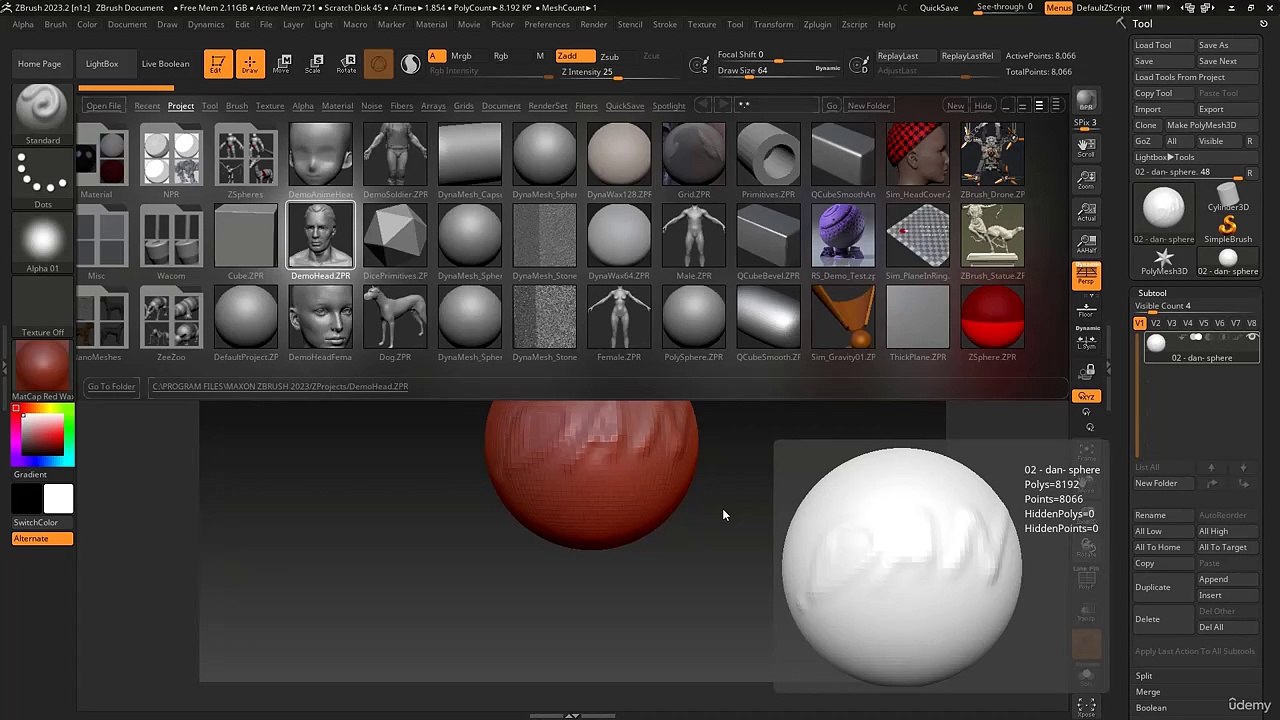The height and width of the screenshot is (720, 1280).
Task: Select the Cylinder3D tool
Action: click(x=1228, y=198)
